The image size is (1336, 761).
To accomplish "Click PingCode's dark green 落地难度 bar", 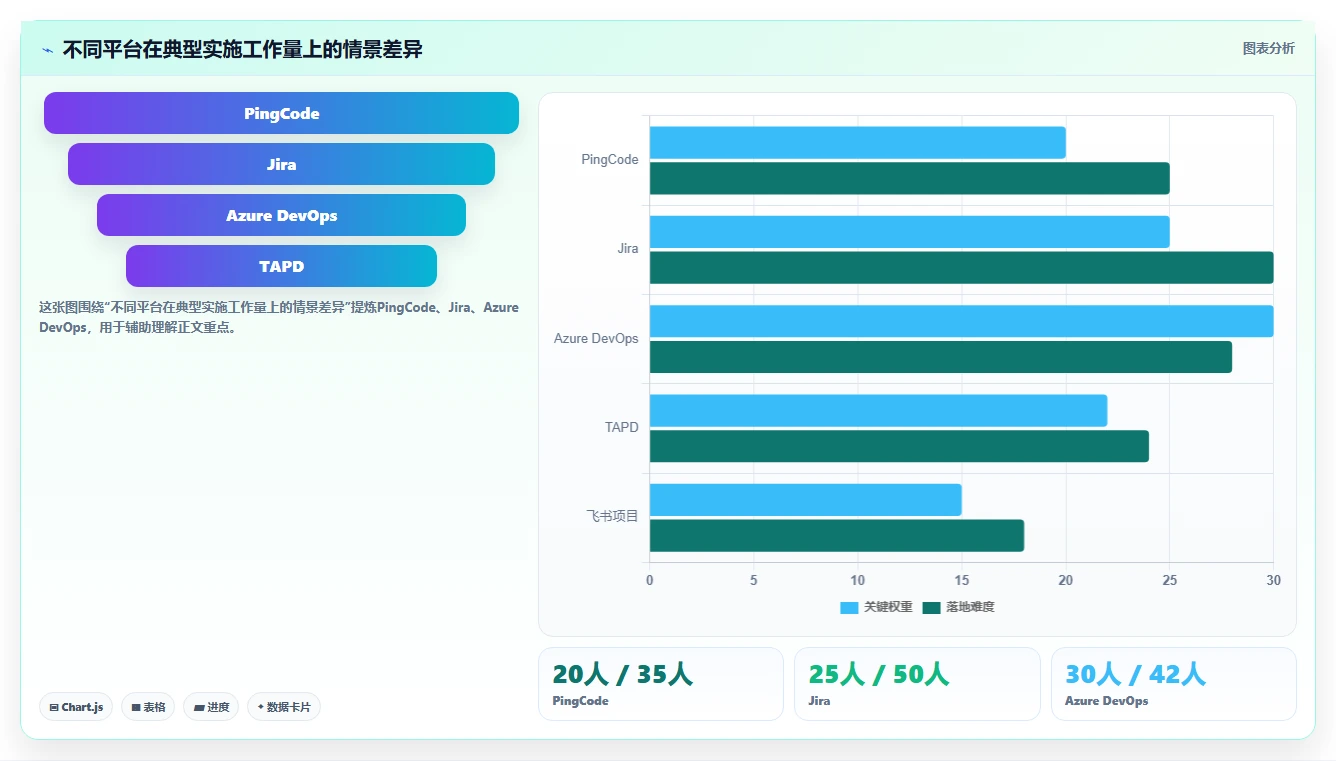I will pyautogui.click(x=909, y=178).
